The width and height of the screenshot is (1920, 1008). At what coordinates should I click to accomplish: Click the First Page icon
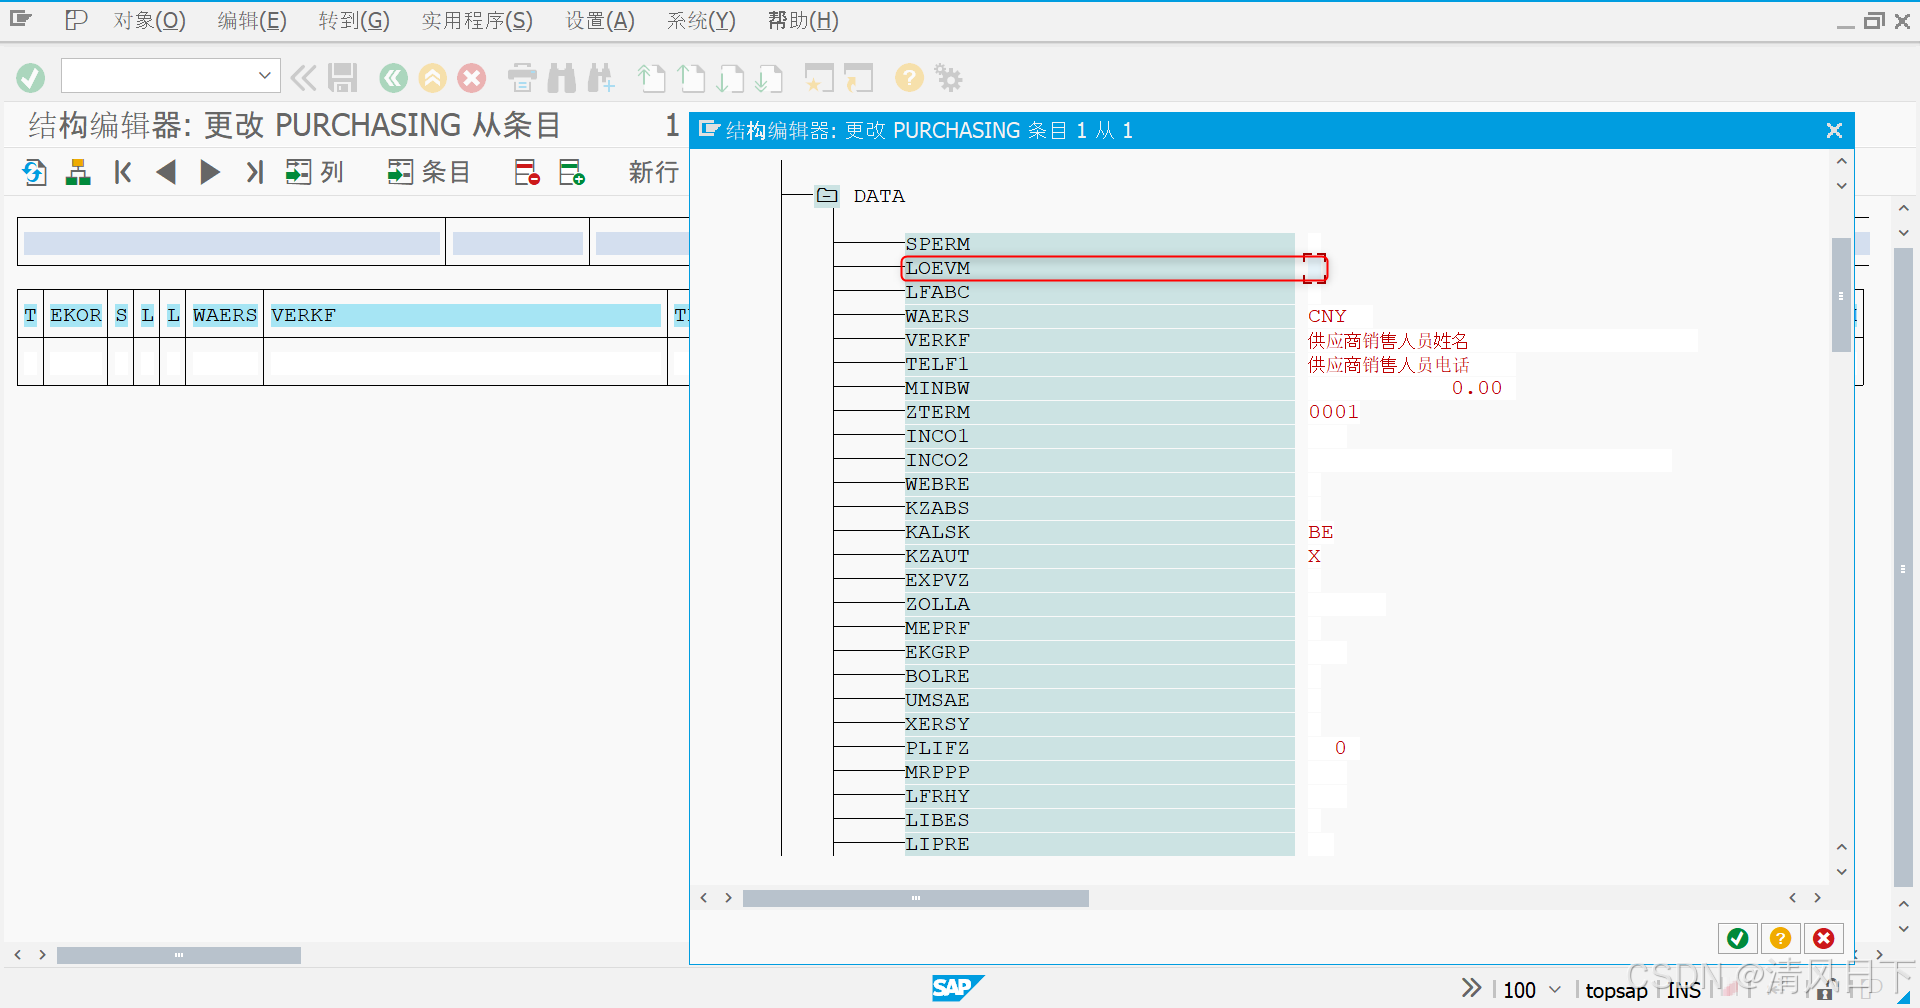click(651, 78)
